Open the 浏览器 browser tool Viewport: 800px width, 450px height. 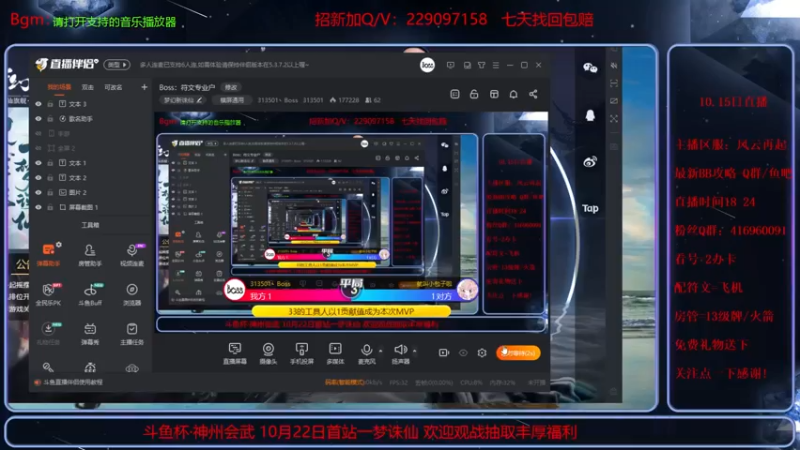click(x=132, y=294)
